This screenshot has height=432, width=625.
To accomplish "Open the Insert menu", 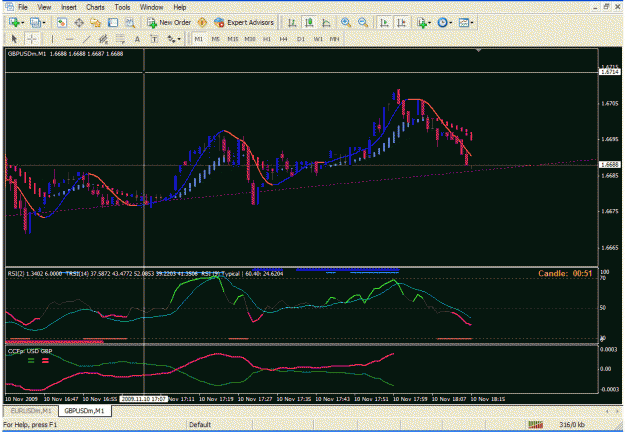I will point(69,7).
